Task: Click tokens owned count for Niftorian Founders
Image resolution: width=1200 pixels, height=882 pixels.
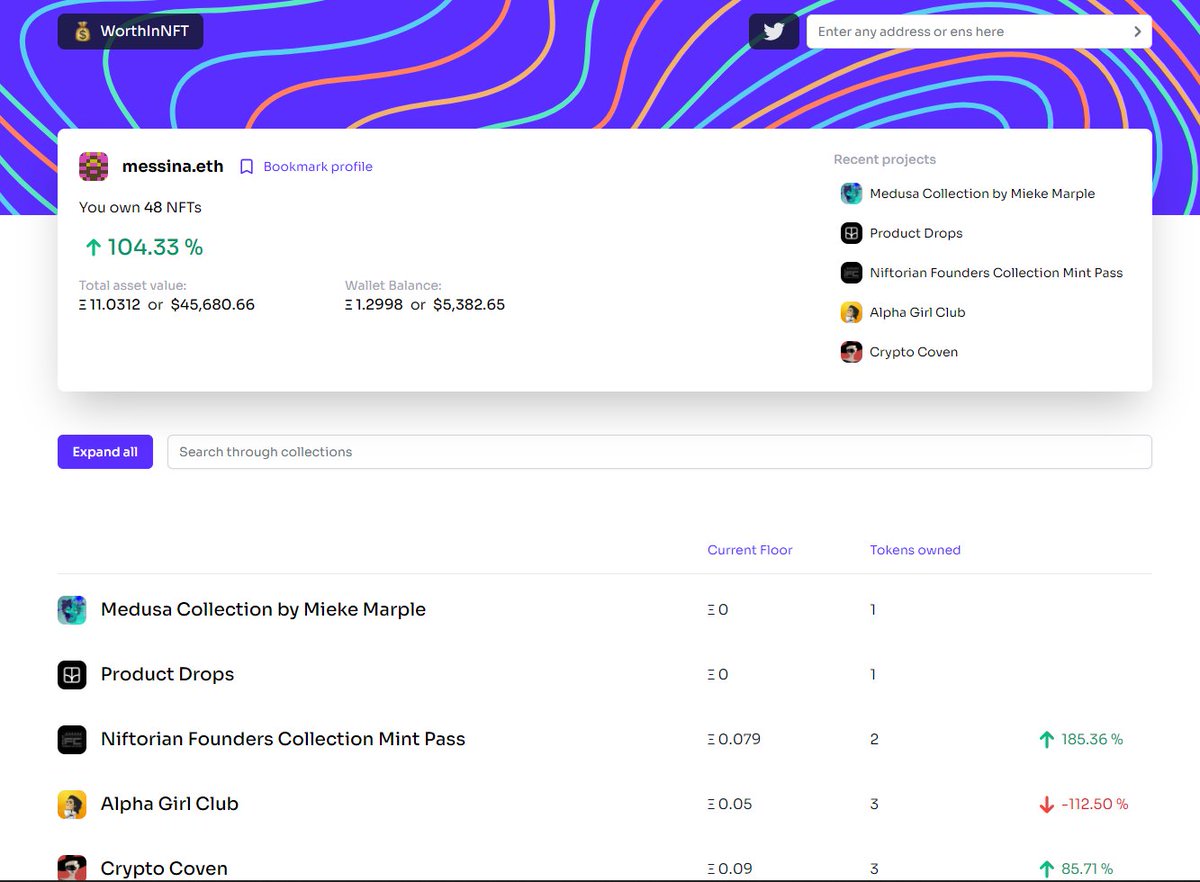Action: (x=874, y=740)
